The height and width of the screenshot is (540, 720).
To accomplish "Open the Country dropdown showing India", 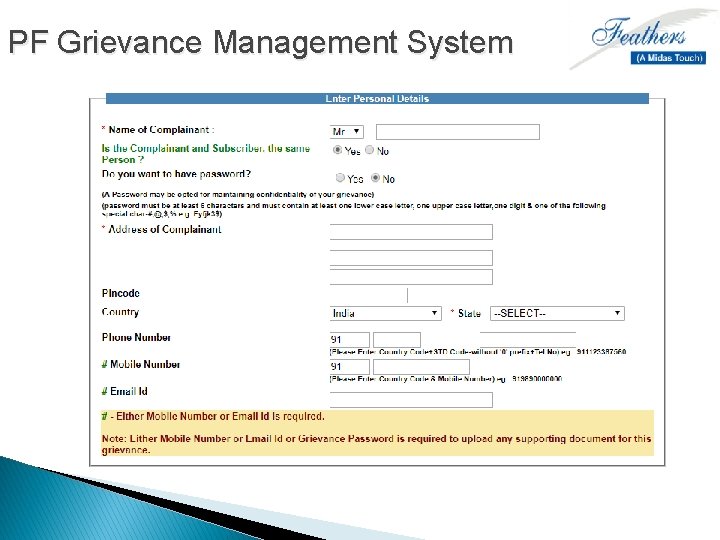I will click(386, 313).
